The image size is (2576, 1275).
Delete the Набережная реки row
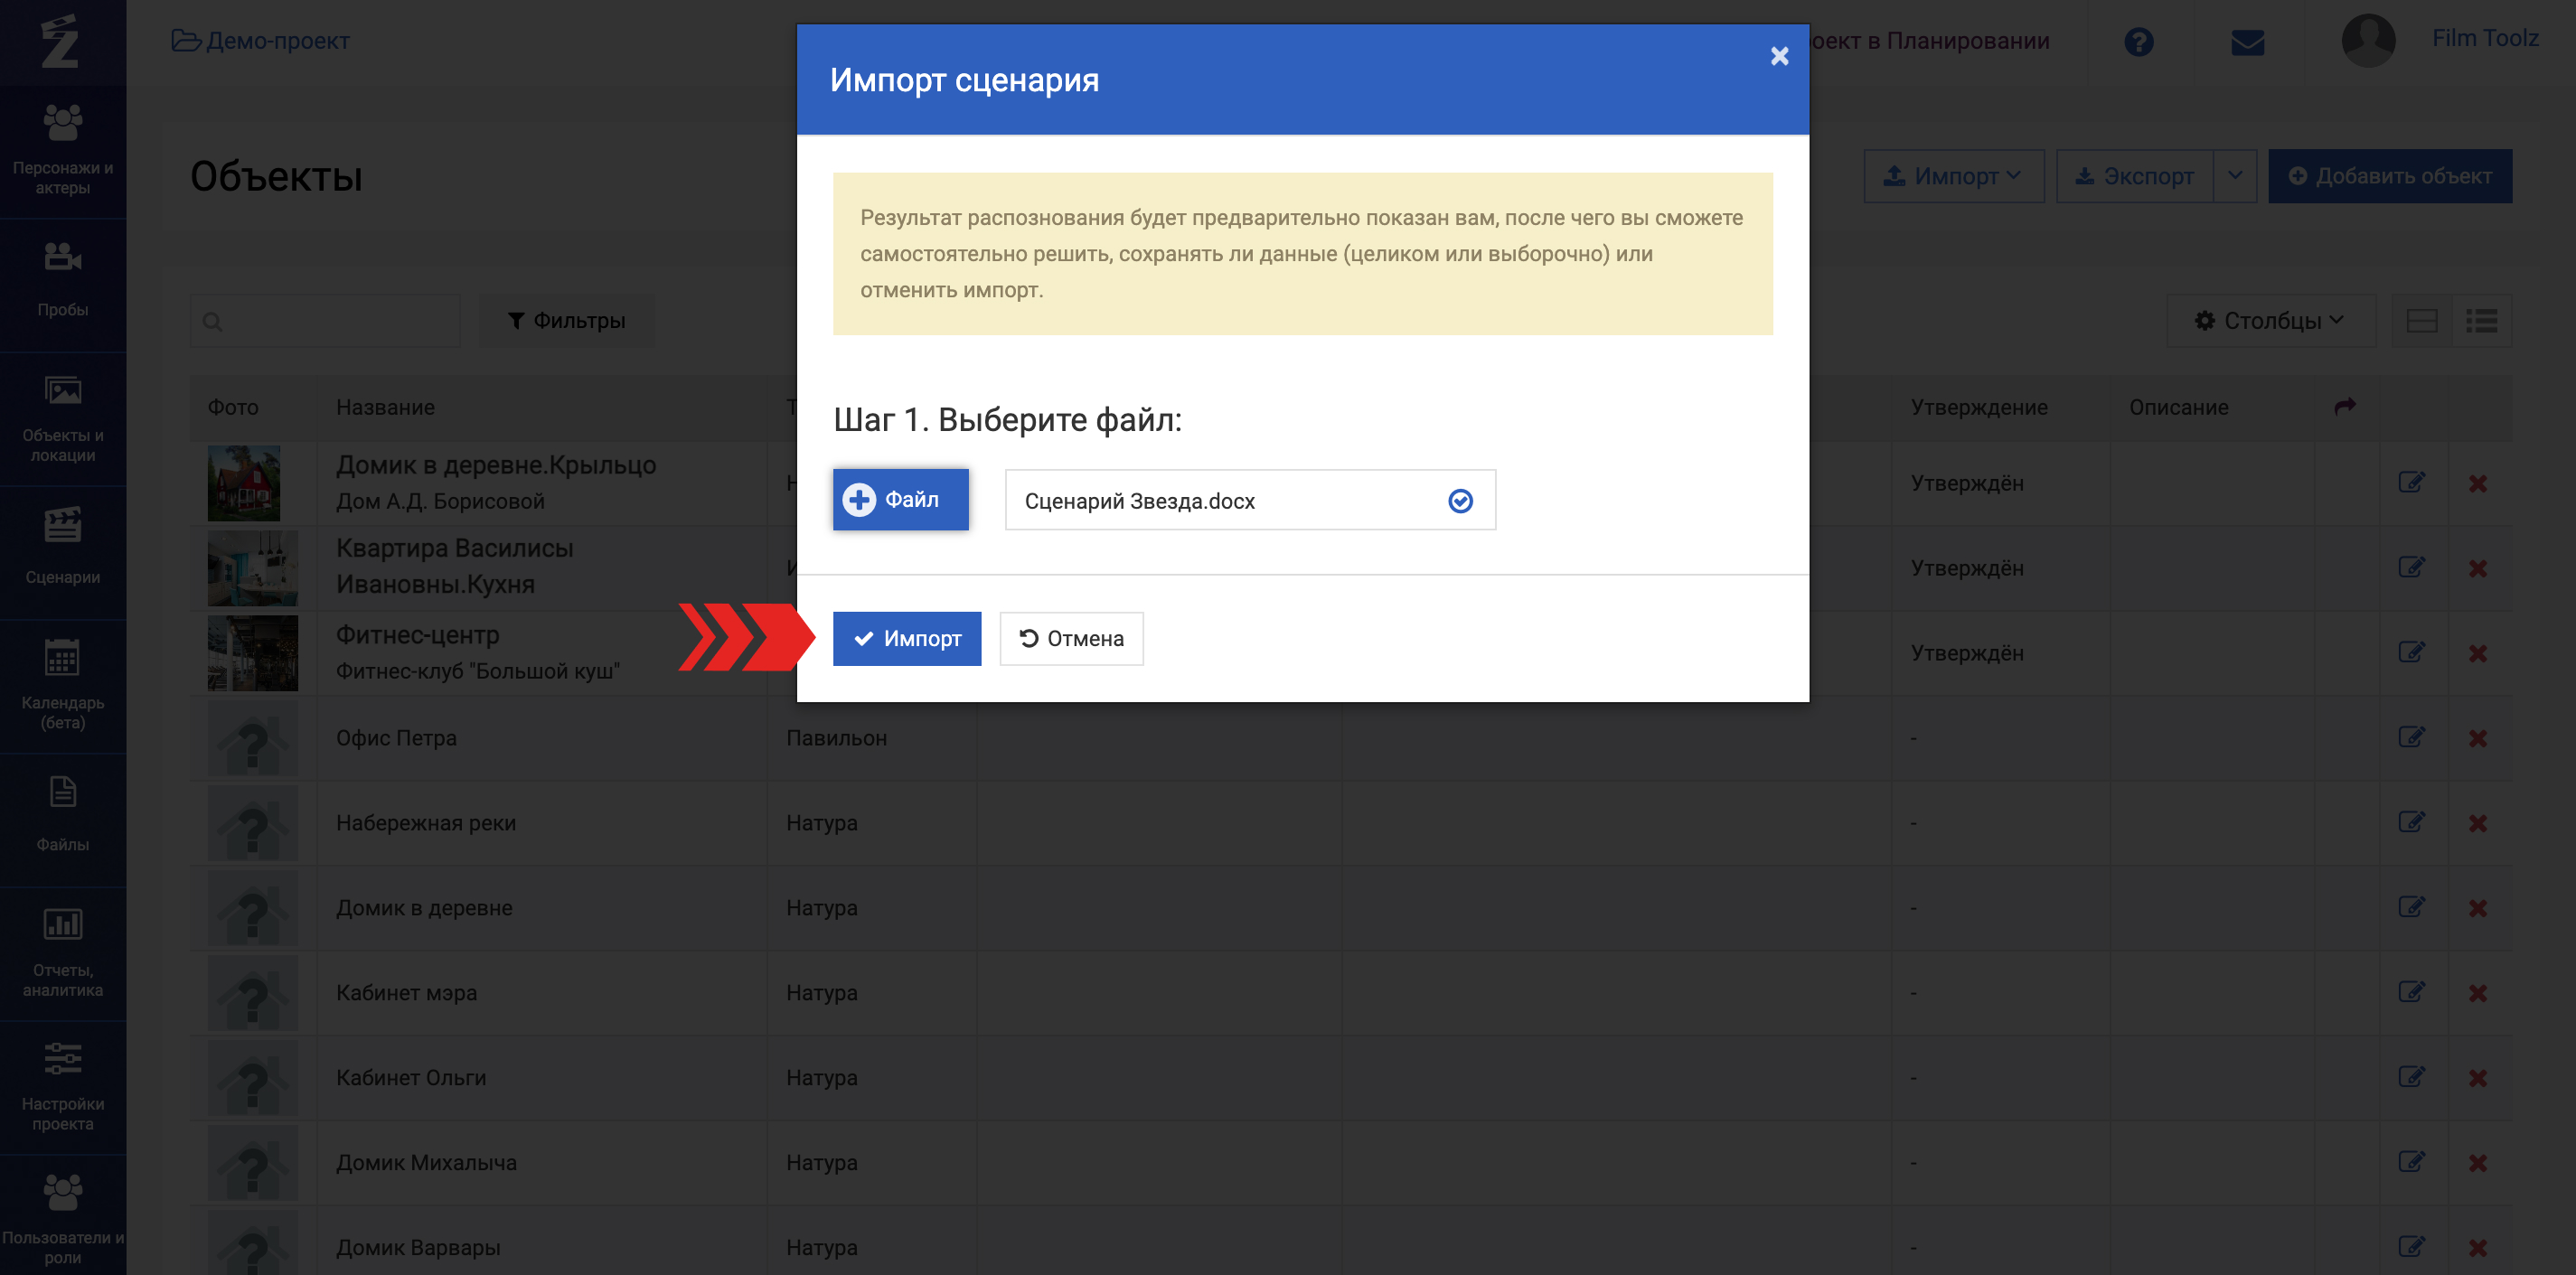click(x=2477, y=823)
